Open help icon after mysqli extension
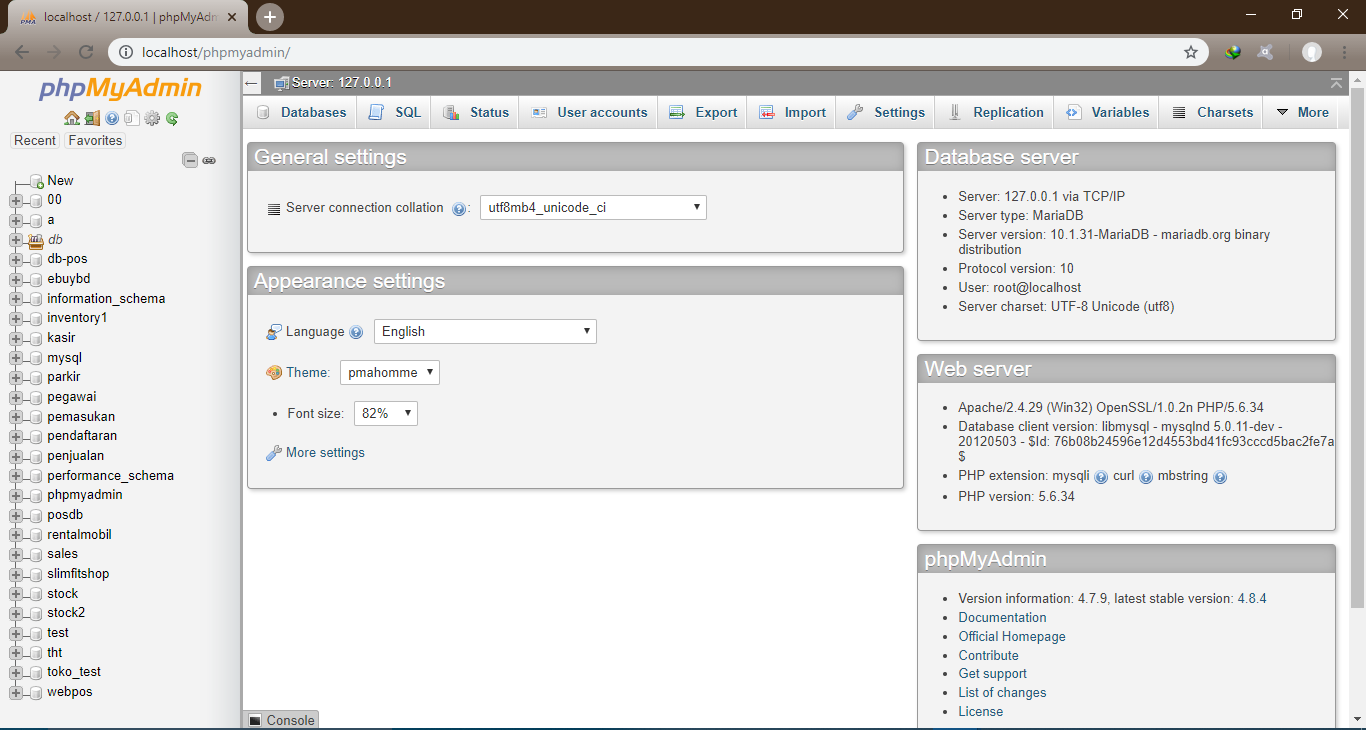This screenshot has width=1366, height=730. click(x=1101, y=477)
